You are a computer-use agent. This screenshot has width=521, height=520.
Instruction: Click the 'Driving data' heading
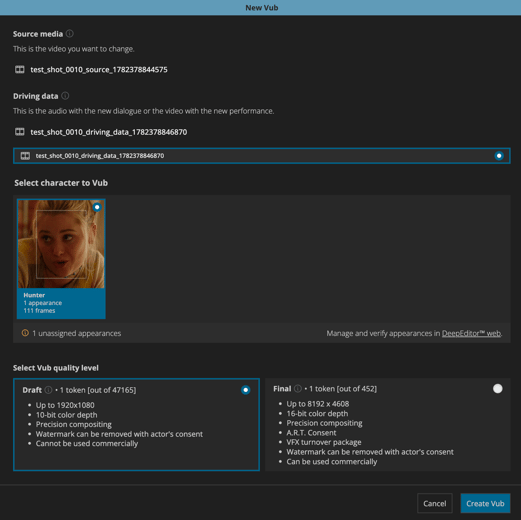tap(36, 96)
